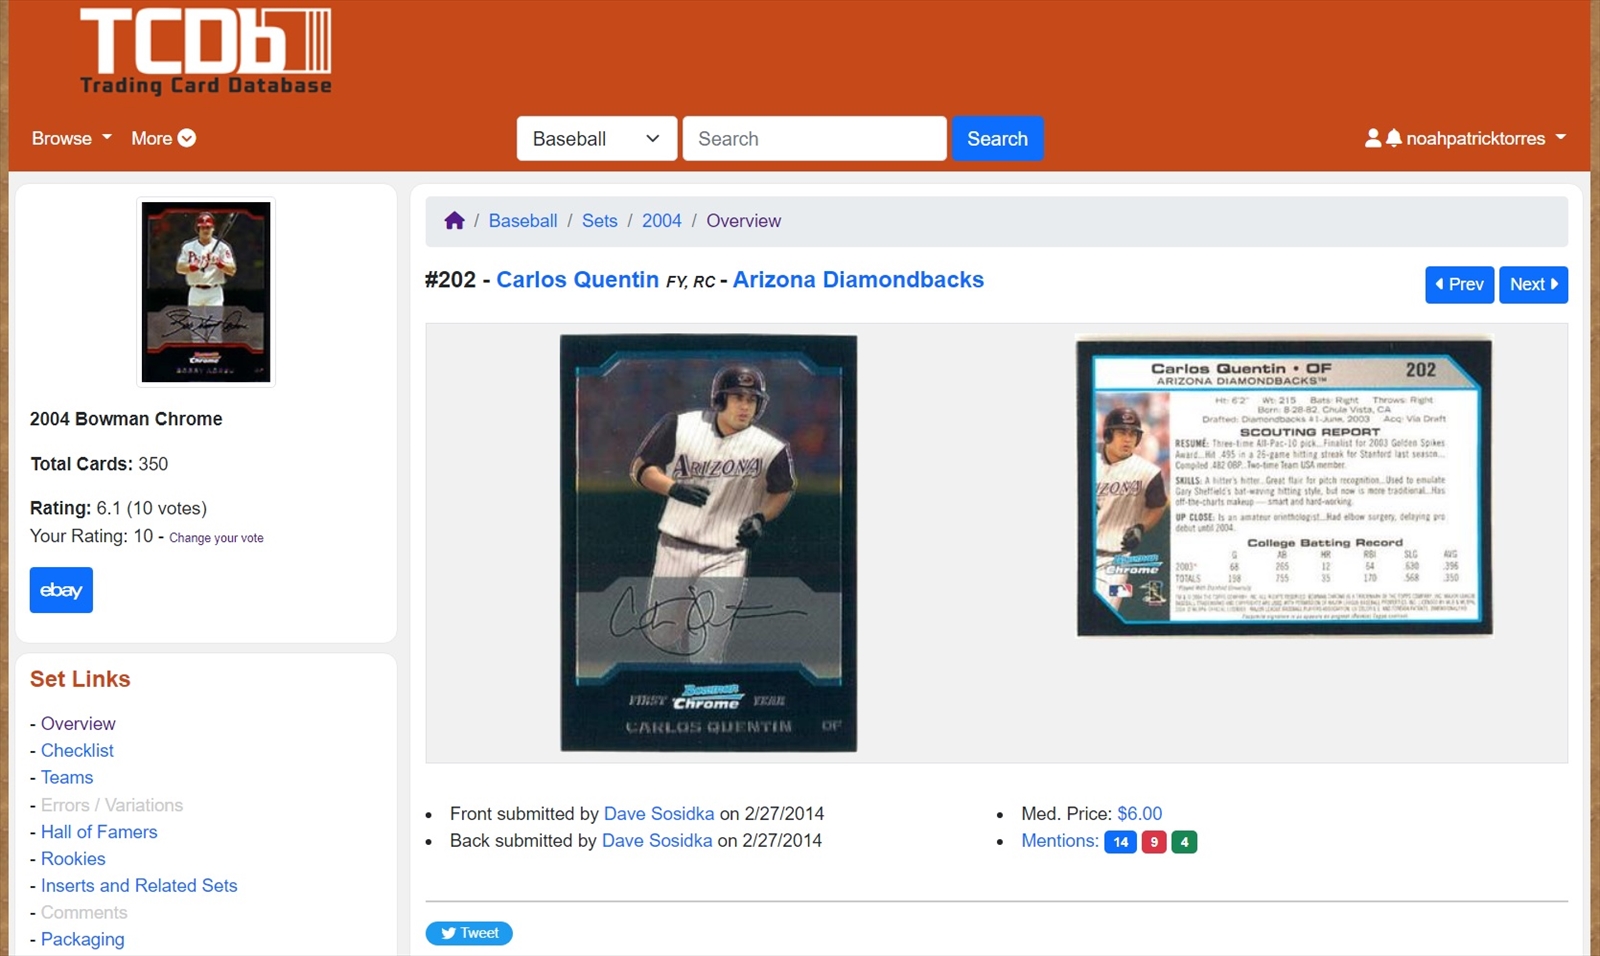The width and height of the screenshot is (1600, 956).
Task: Open the Overview set link in sidebar
Action: point(78,723)
